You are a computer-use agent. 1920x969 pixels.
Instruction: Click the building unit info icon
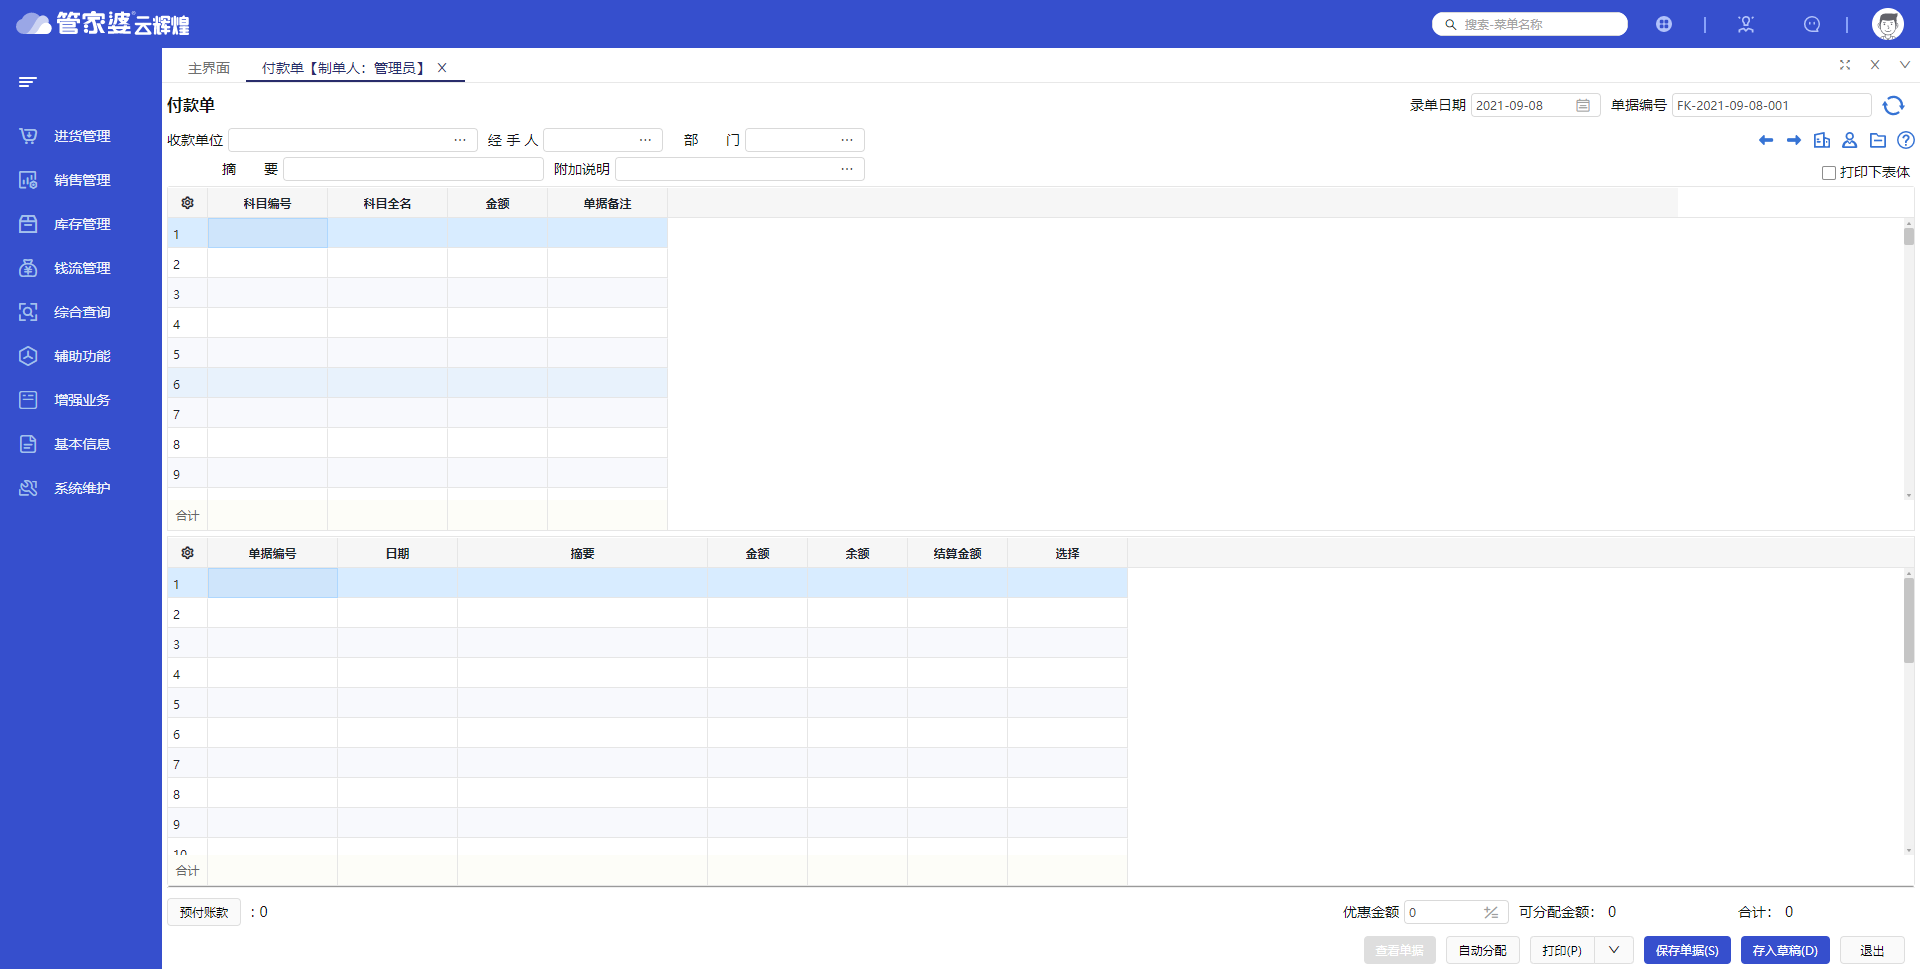[x=1822, y=140]
